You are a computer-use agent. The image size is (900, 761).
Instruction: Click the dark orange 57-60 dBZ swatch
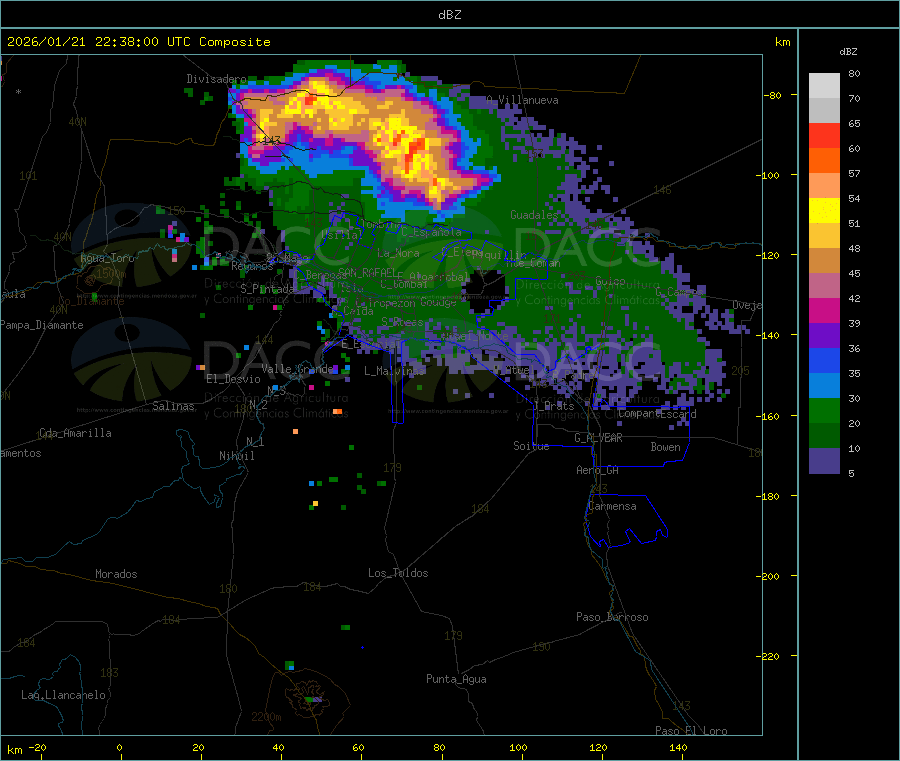824,160
